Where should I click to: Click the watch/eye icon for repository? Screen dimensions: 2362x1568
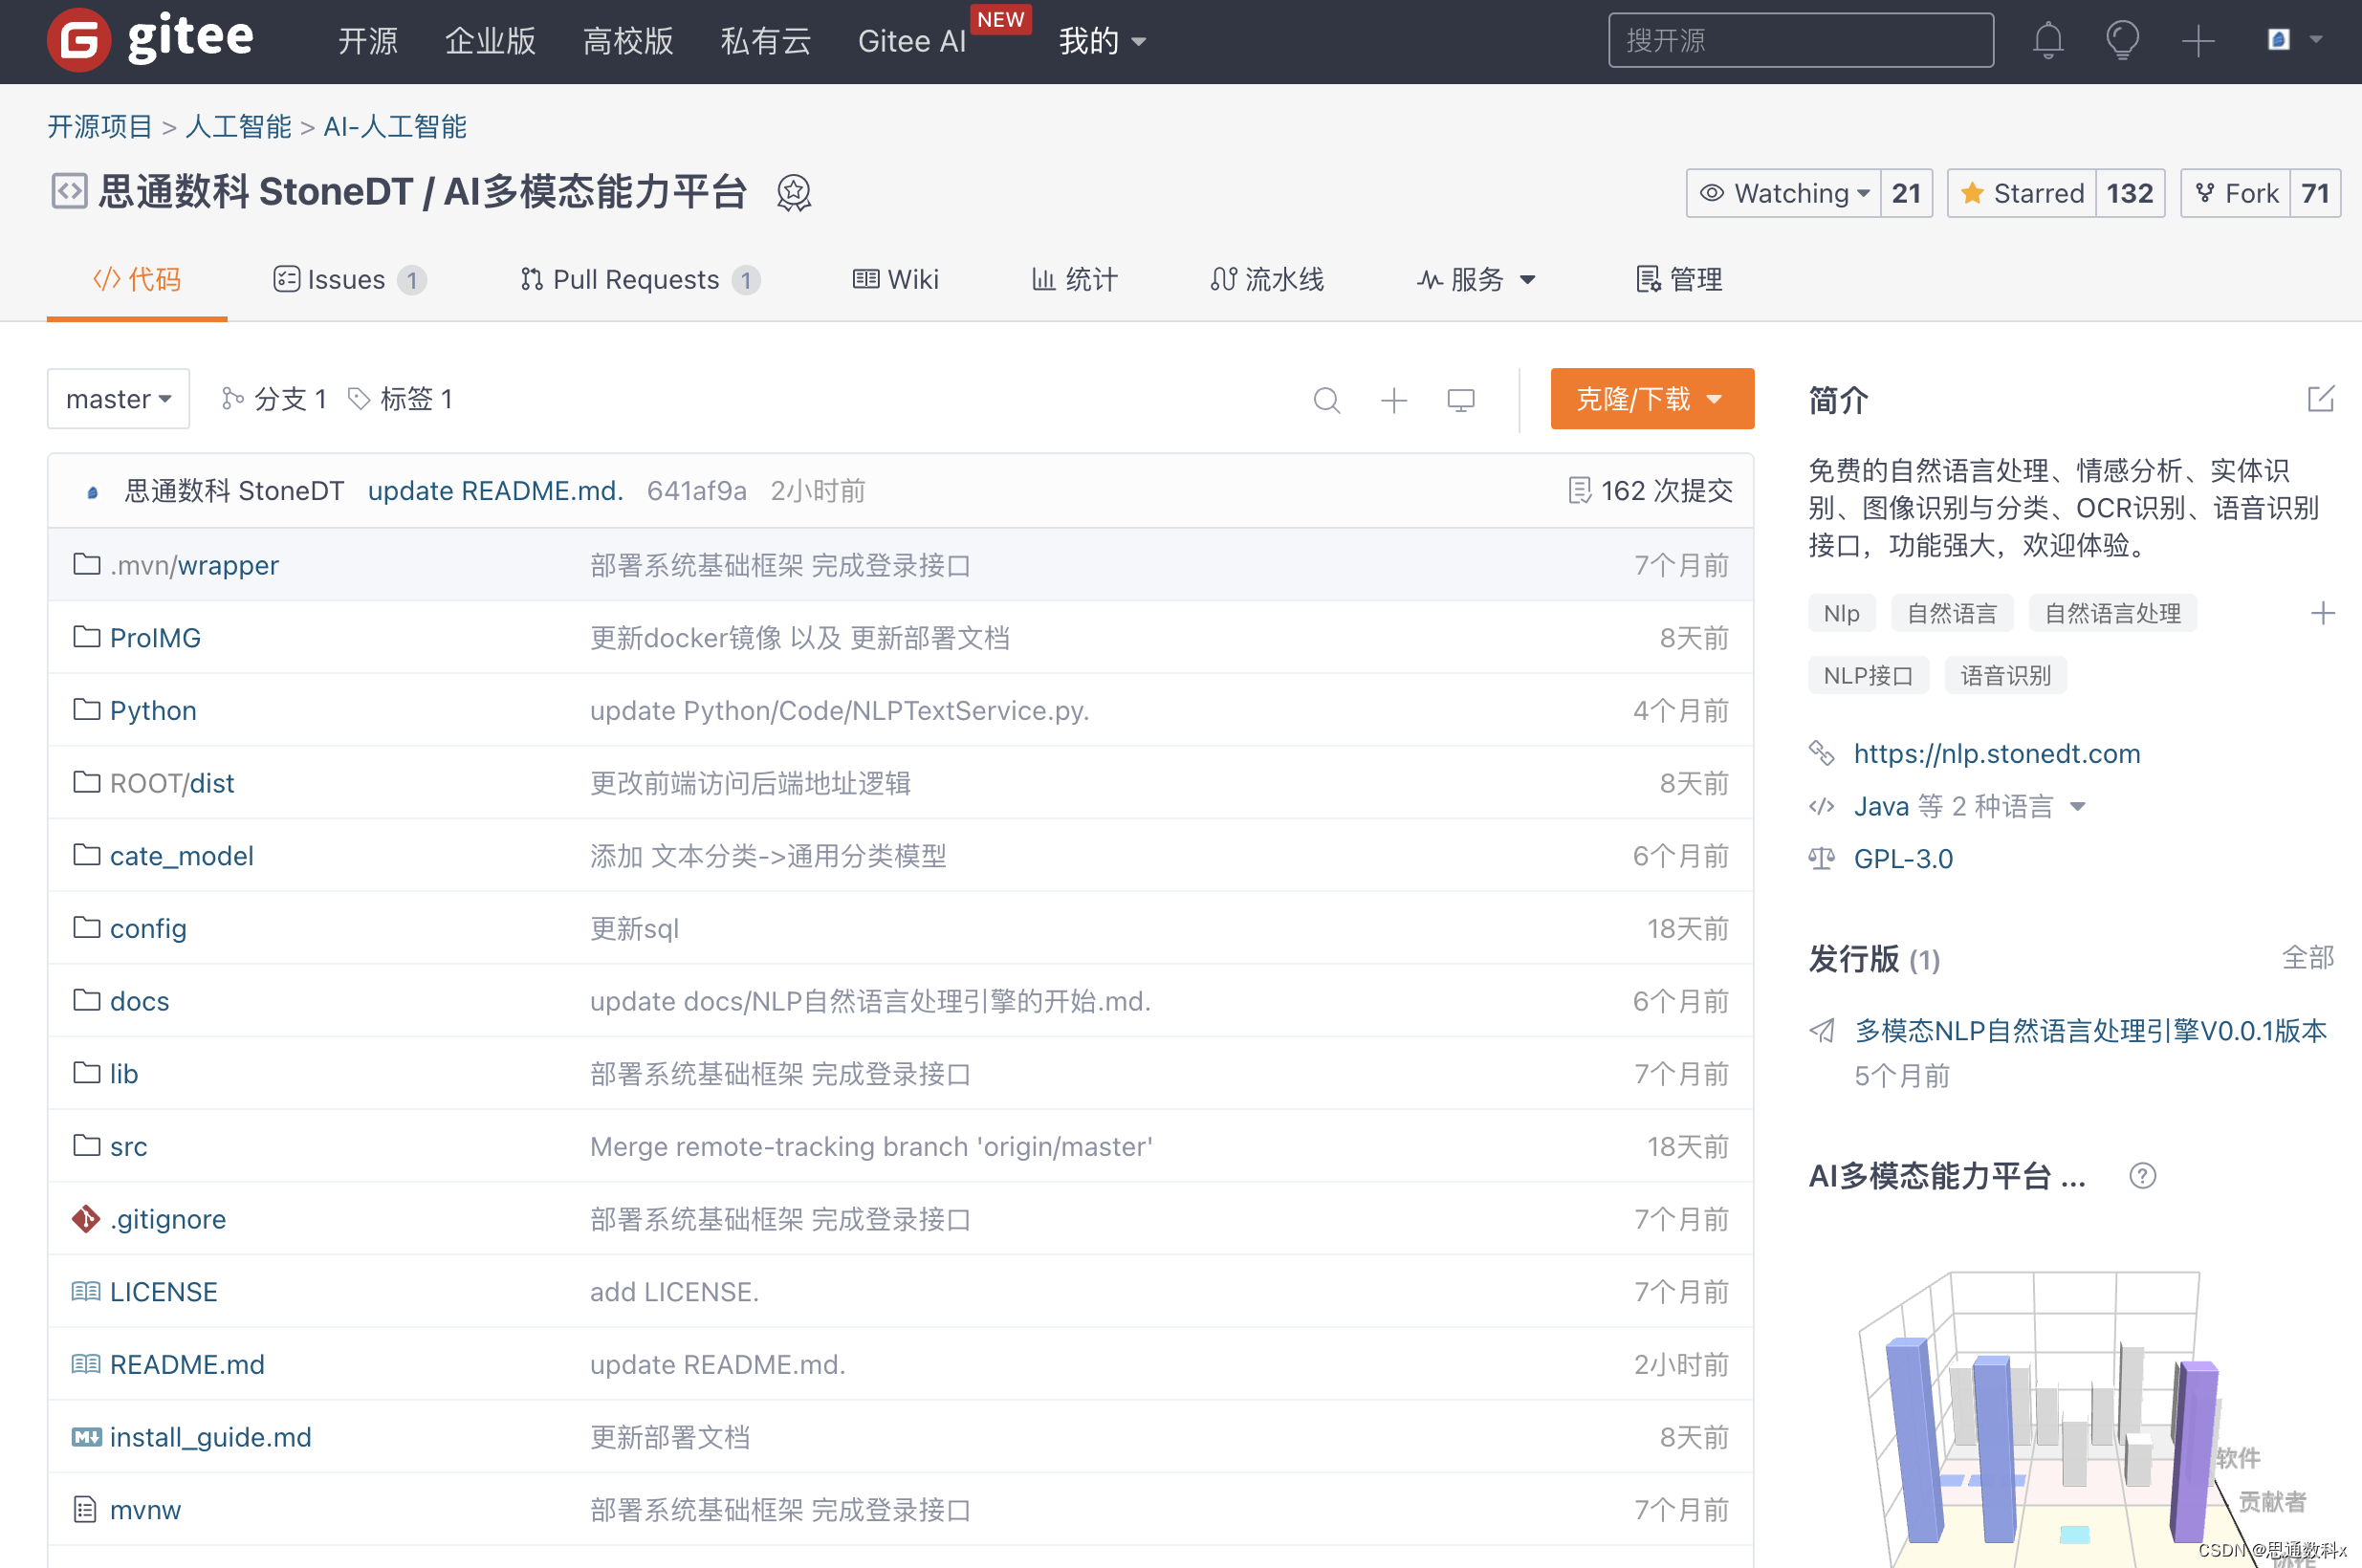(1711, 192)
